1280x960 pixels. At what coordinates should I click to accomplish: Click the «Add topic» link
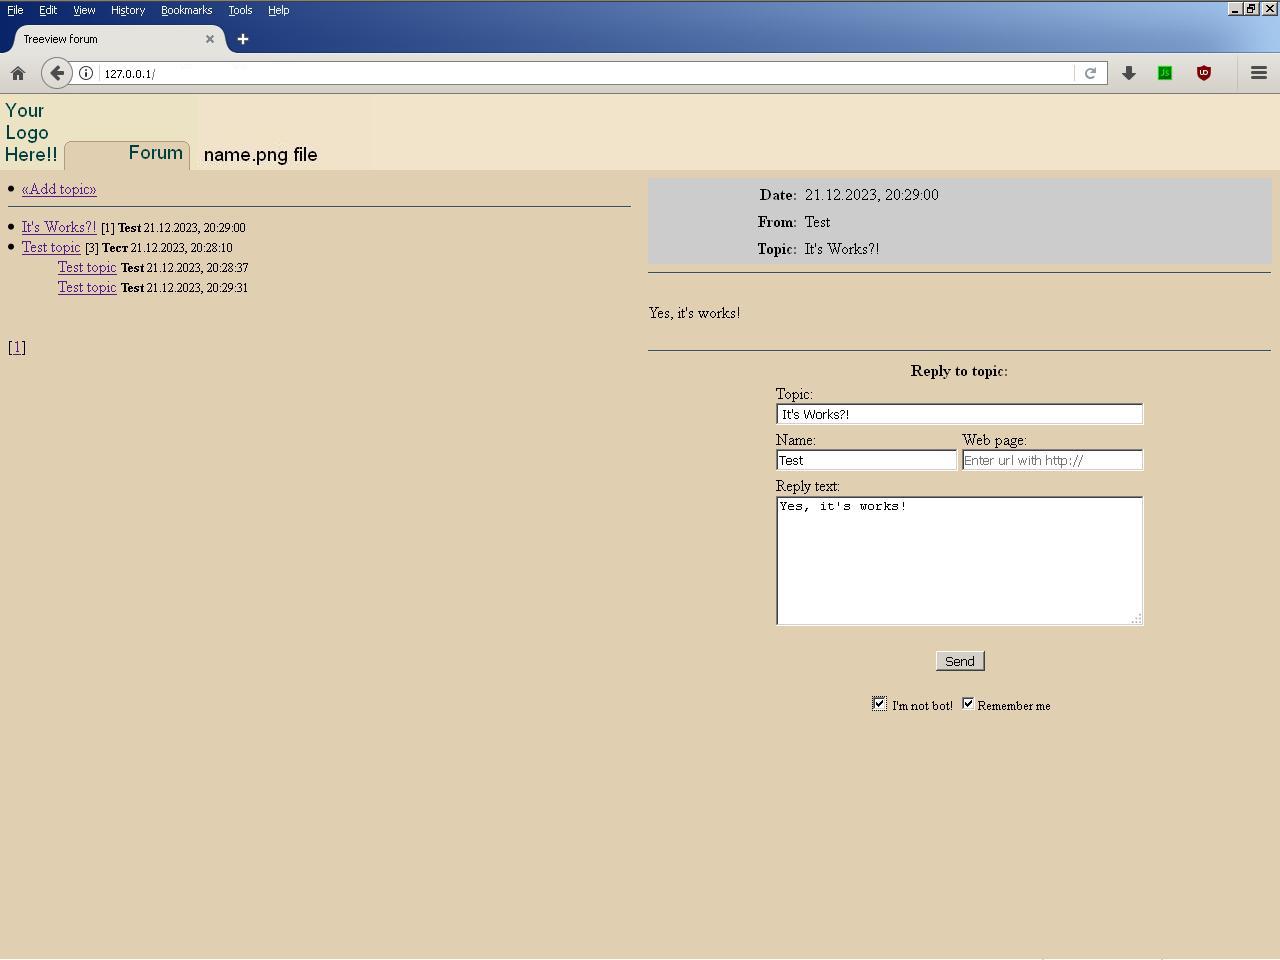point(59,189)
